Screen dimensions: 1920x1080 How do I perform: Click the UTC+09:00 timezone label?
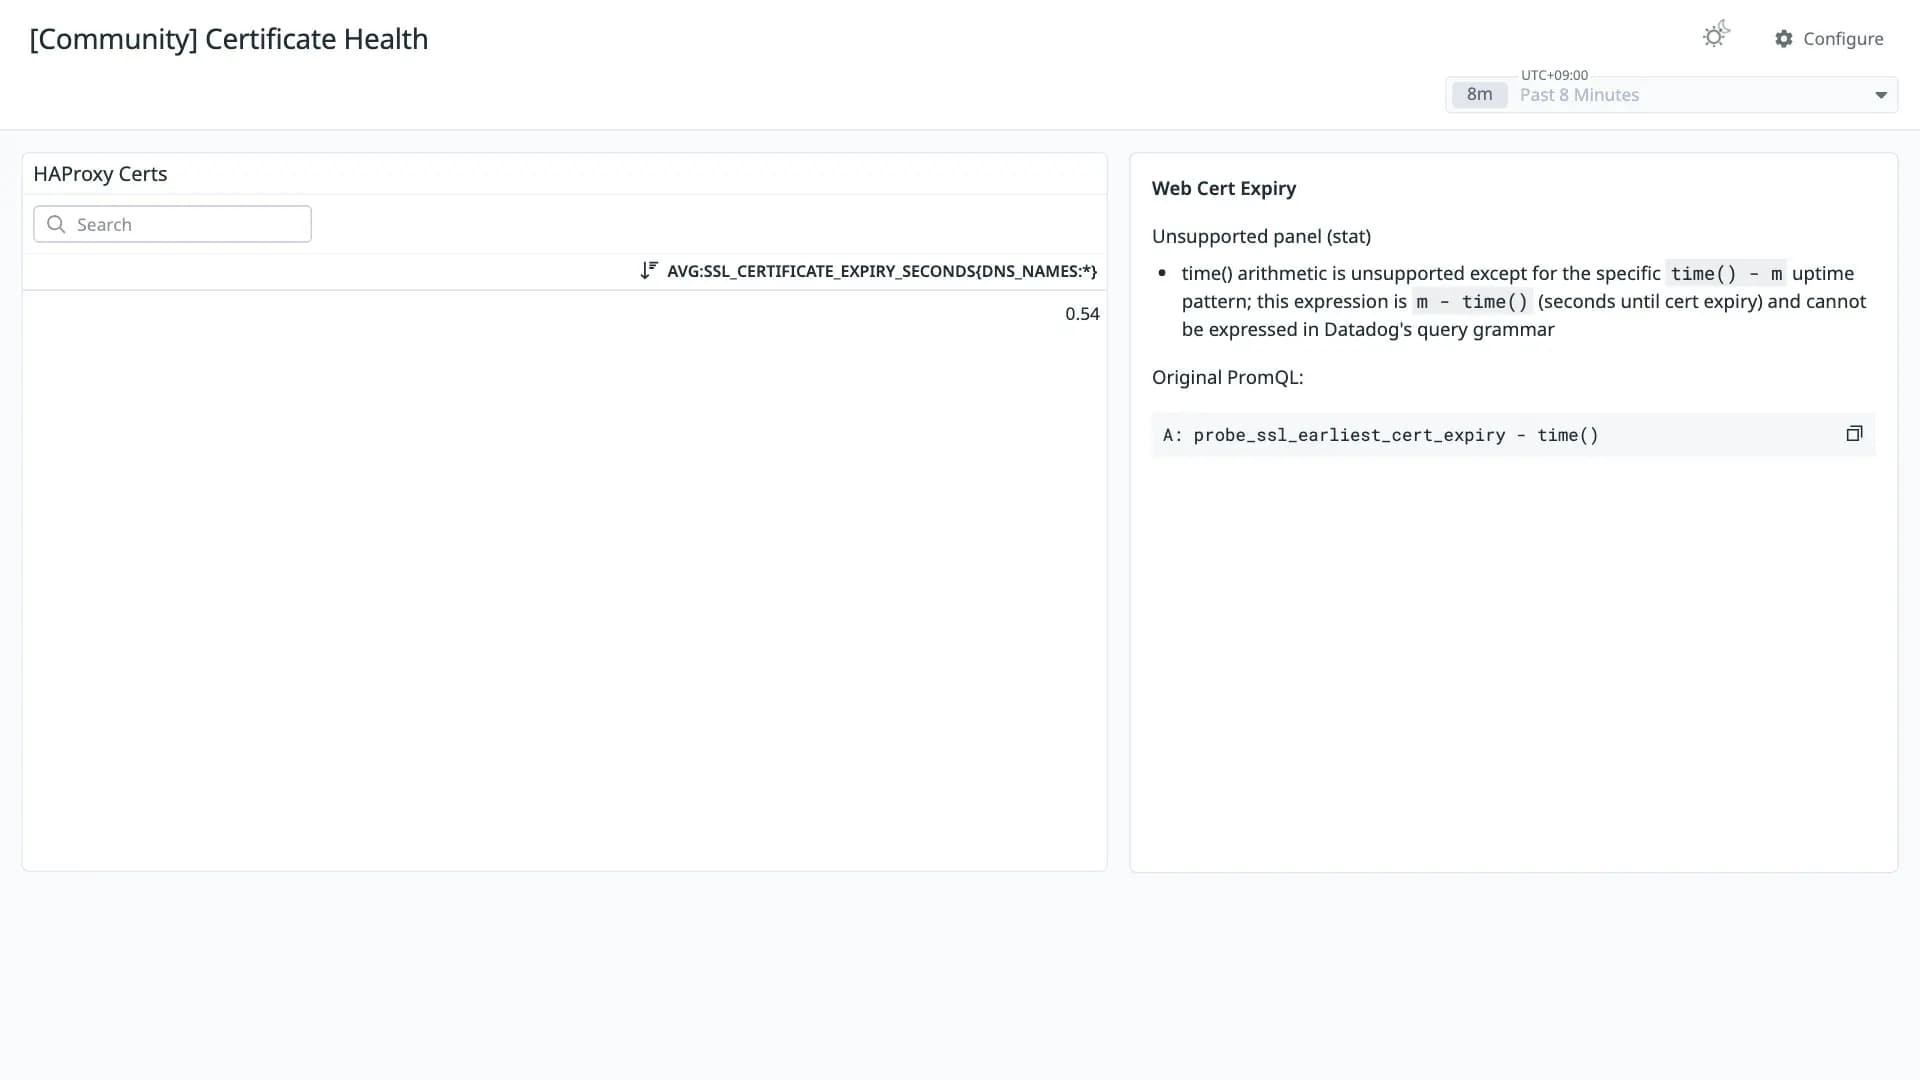click(x=1554, y=75)
